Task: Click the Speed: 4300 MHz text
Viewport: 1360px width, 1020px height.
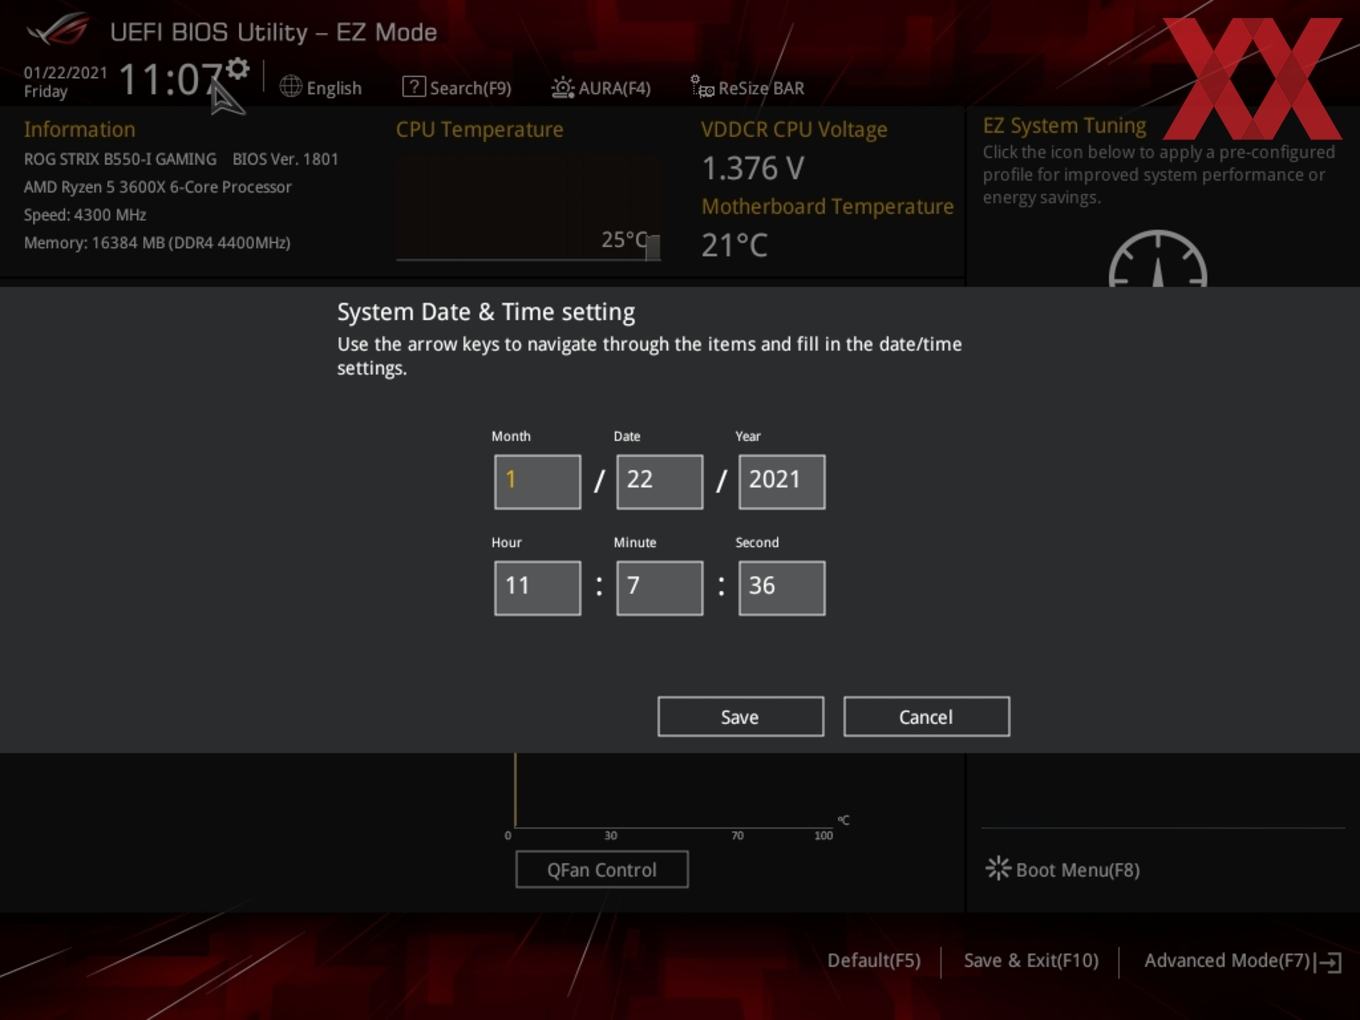Action: [x=85, y=215]
